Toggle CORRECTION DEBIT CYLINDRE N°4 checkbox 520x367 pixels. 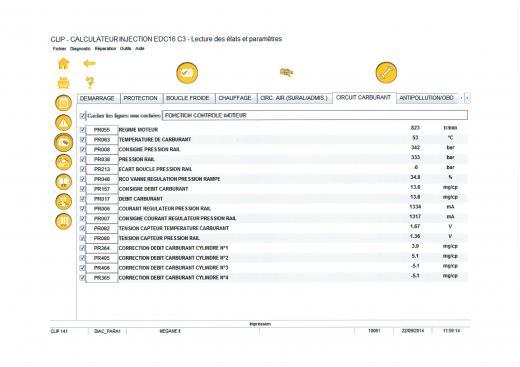[83, 278]
